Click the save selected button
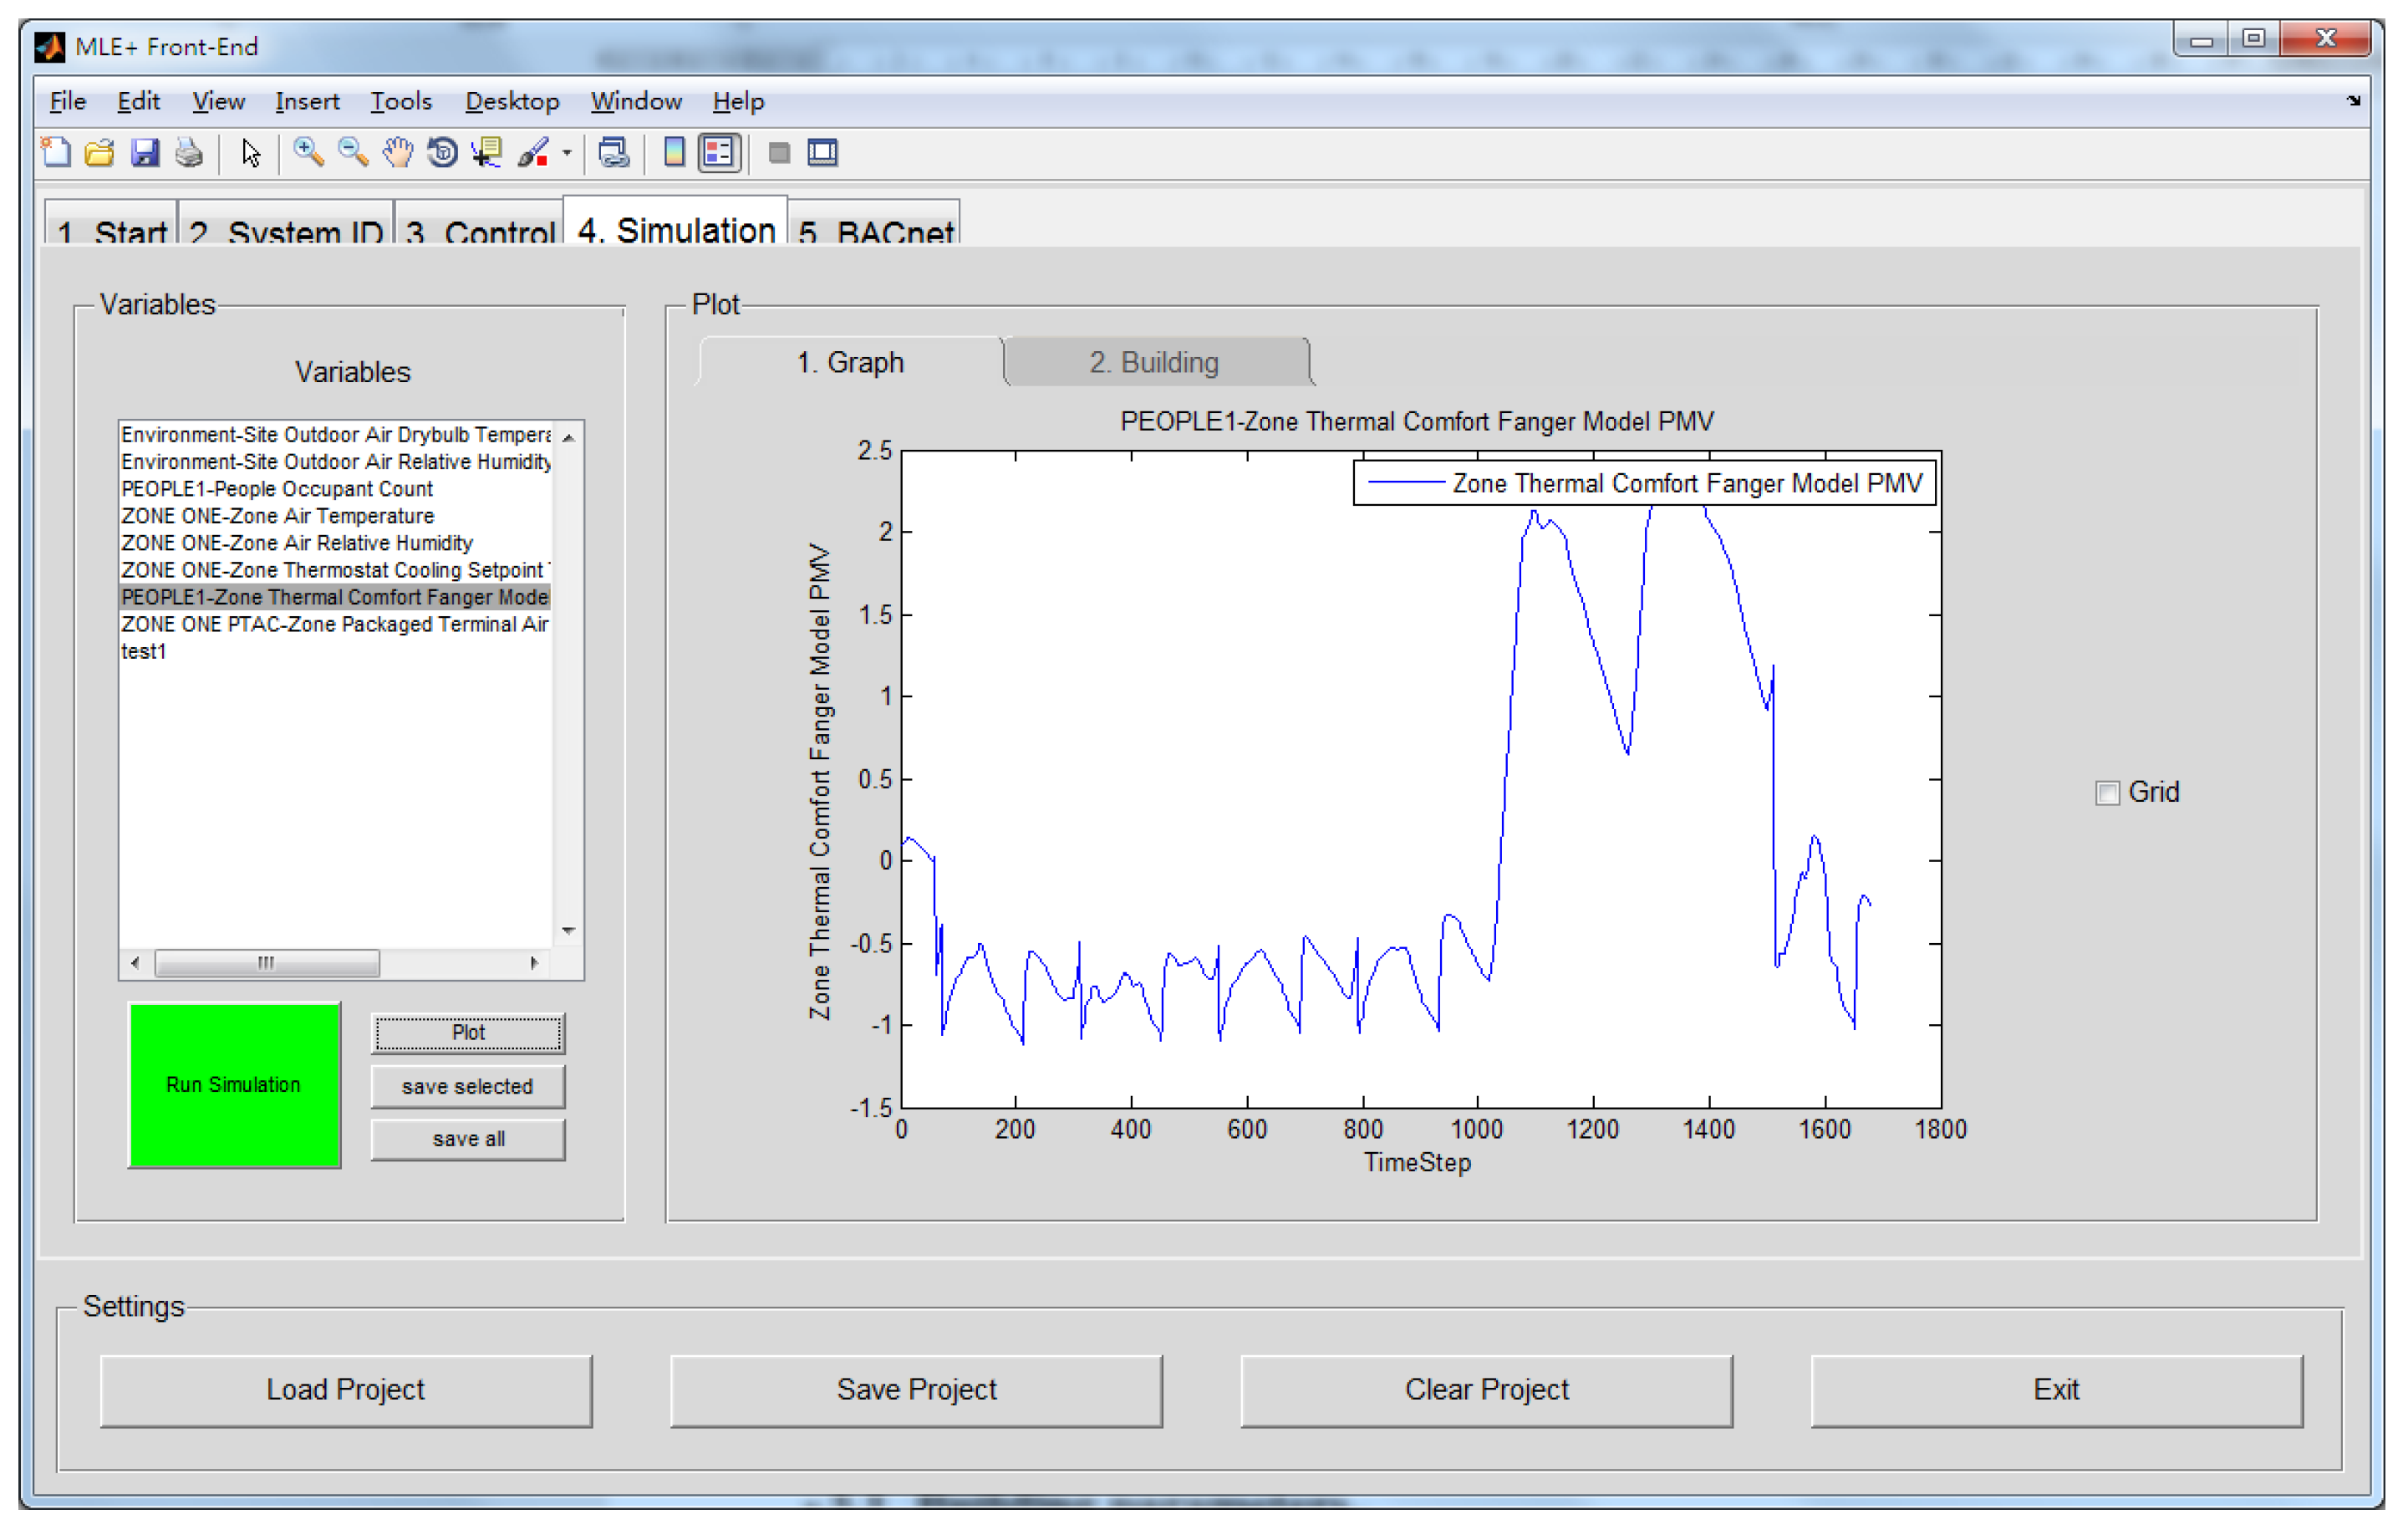Viewport: 2408px width, 1530px height. [467, 1086]
